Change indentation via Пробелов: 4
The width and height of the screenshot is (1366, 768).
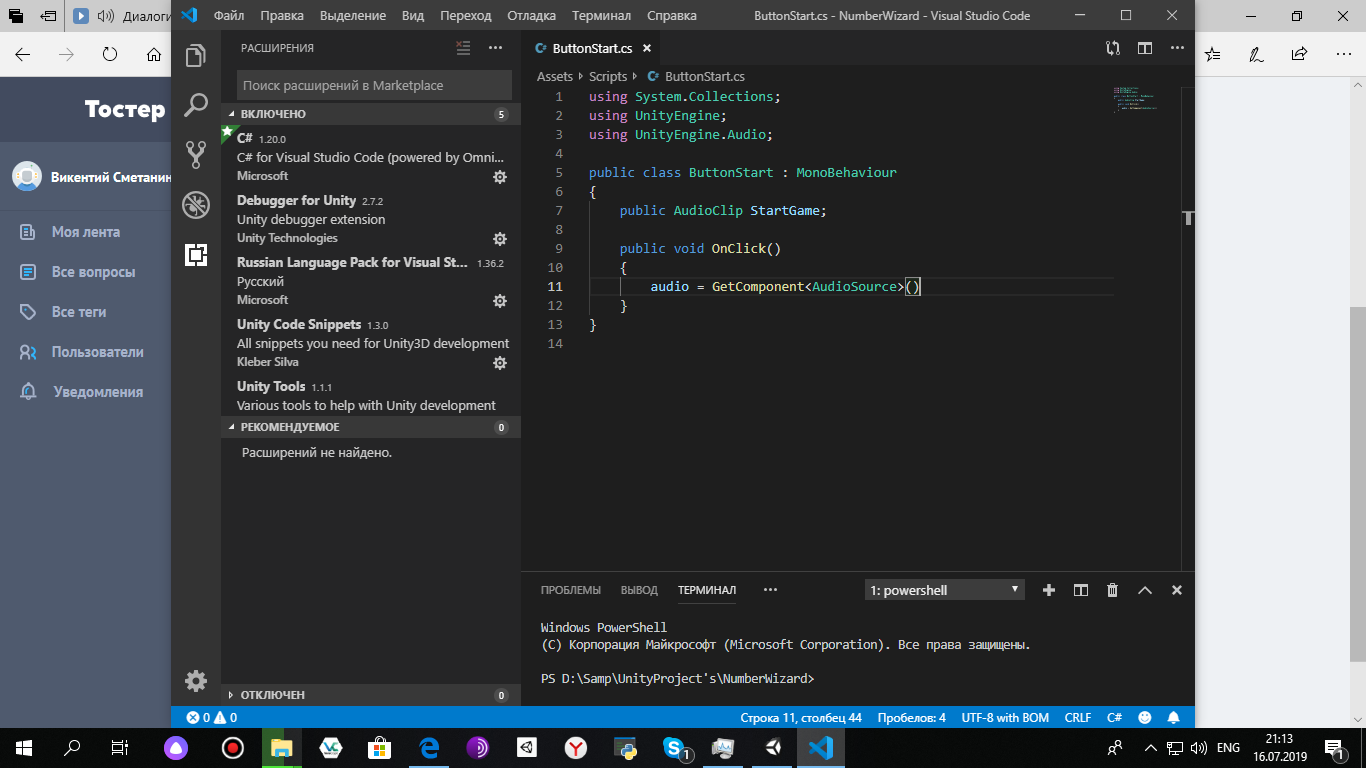click(911, 718)
